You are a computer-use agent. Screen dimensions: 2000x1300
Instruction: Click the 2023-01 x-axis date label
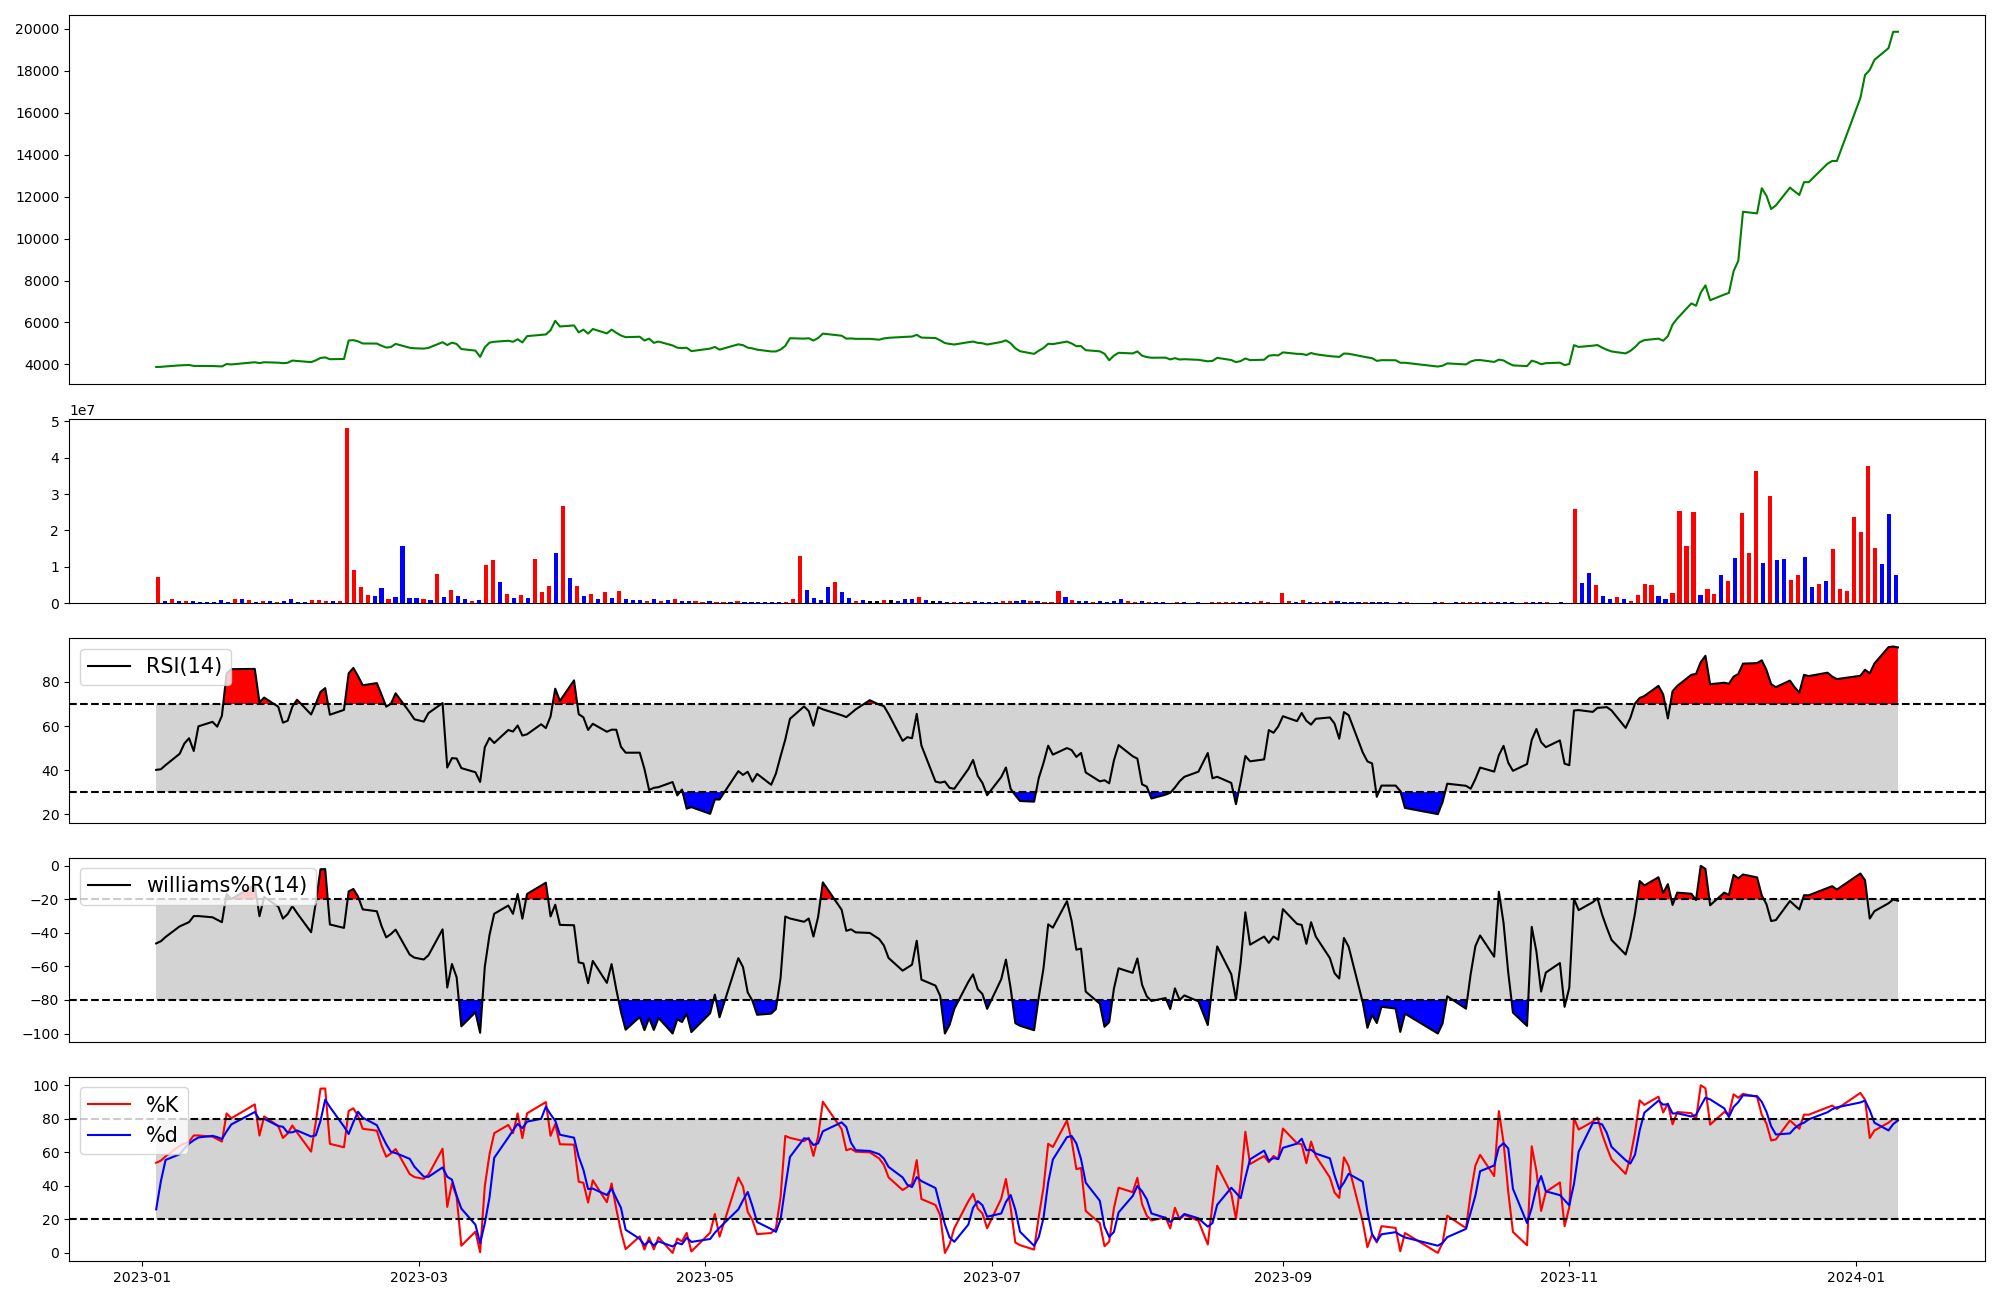tap(142, 1277)
